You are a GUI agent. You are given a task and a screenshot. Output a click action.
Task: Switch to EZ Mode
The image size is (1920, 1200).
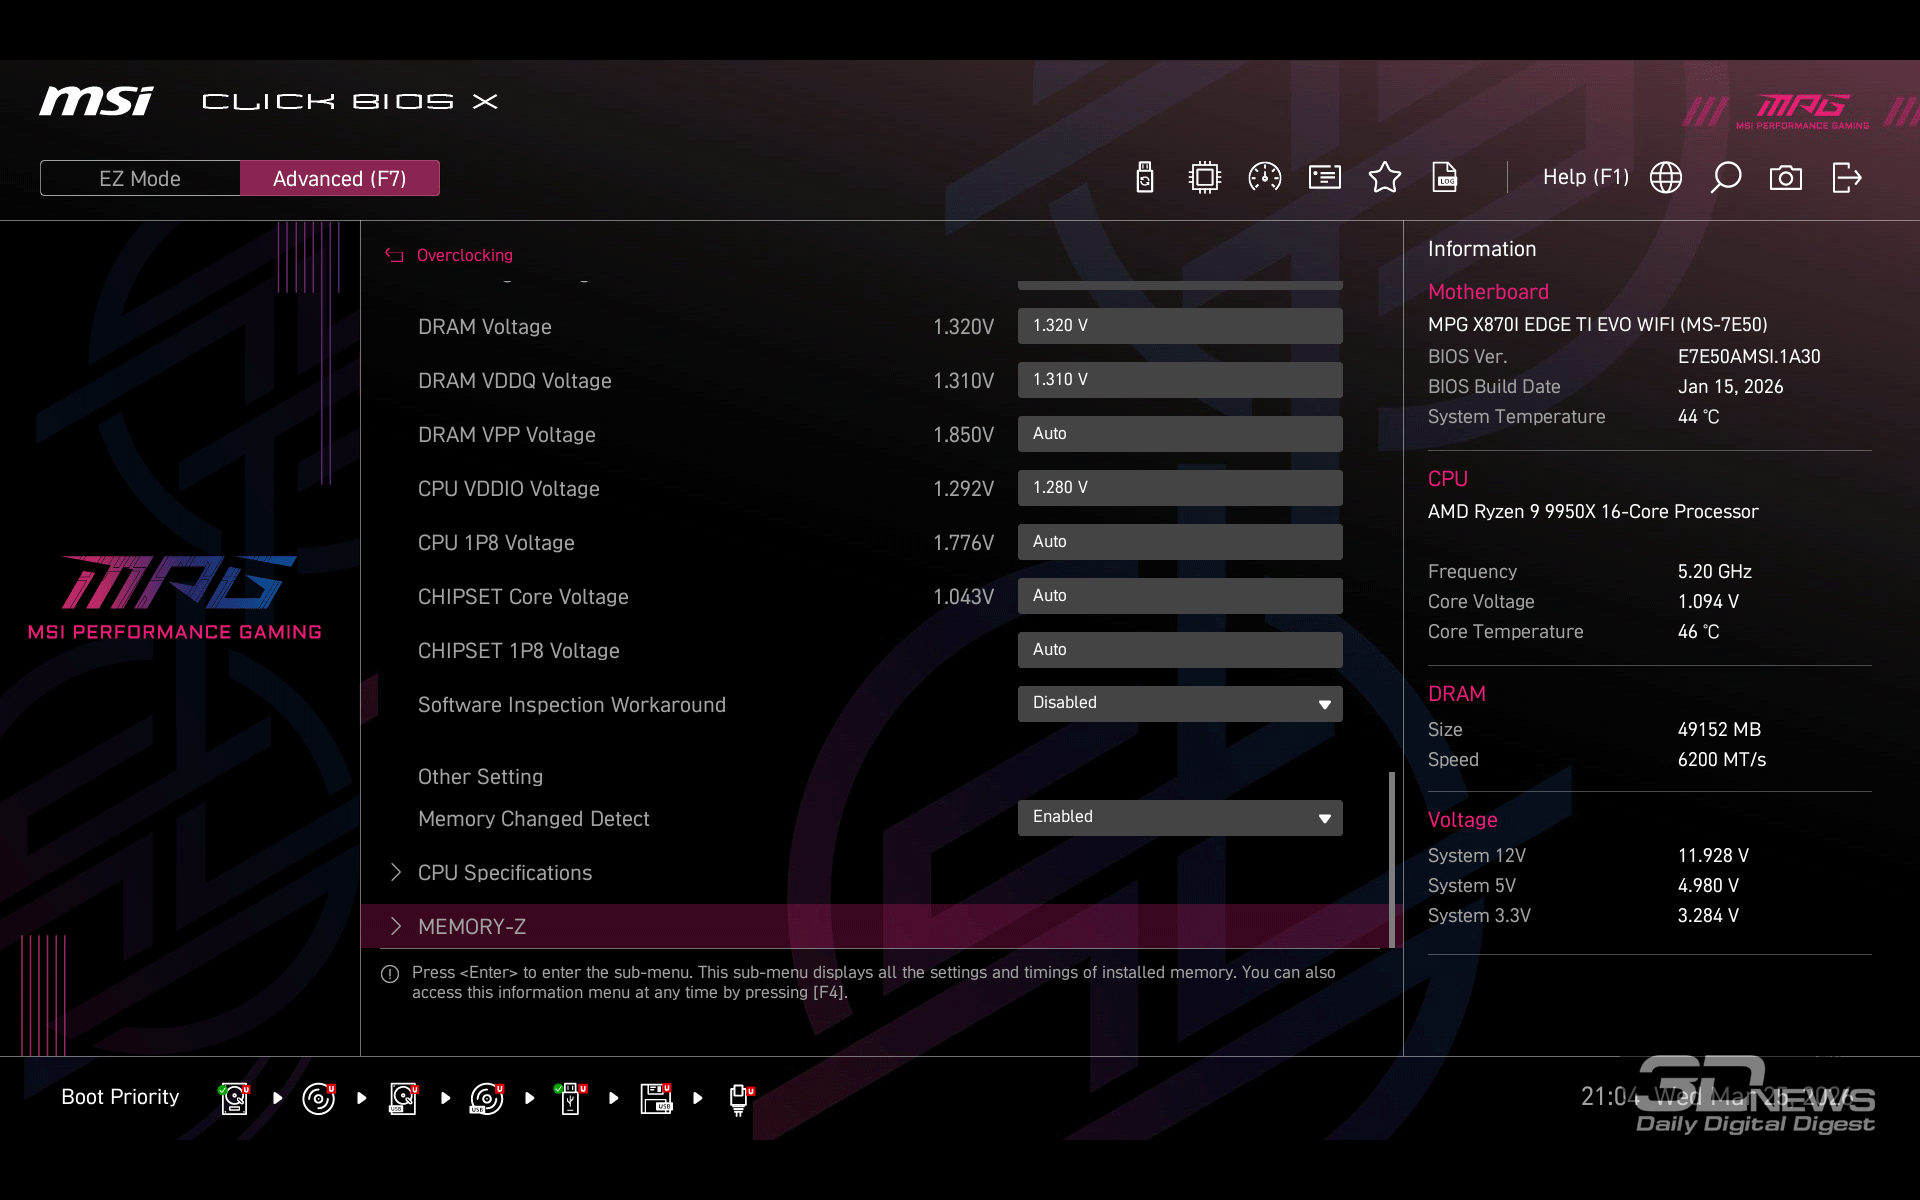click(140, 179)
